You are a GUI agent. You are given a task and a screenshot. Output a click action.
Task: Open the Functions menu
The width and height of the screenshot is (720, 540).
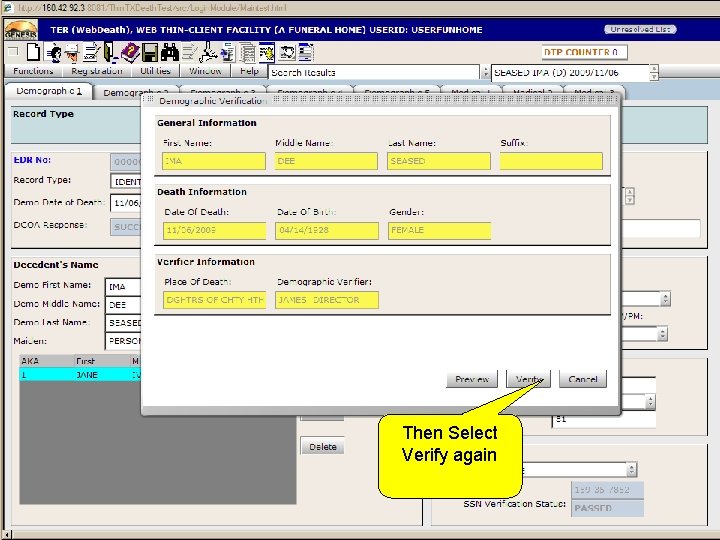[33, 71]
